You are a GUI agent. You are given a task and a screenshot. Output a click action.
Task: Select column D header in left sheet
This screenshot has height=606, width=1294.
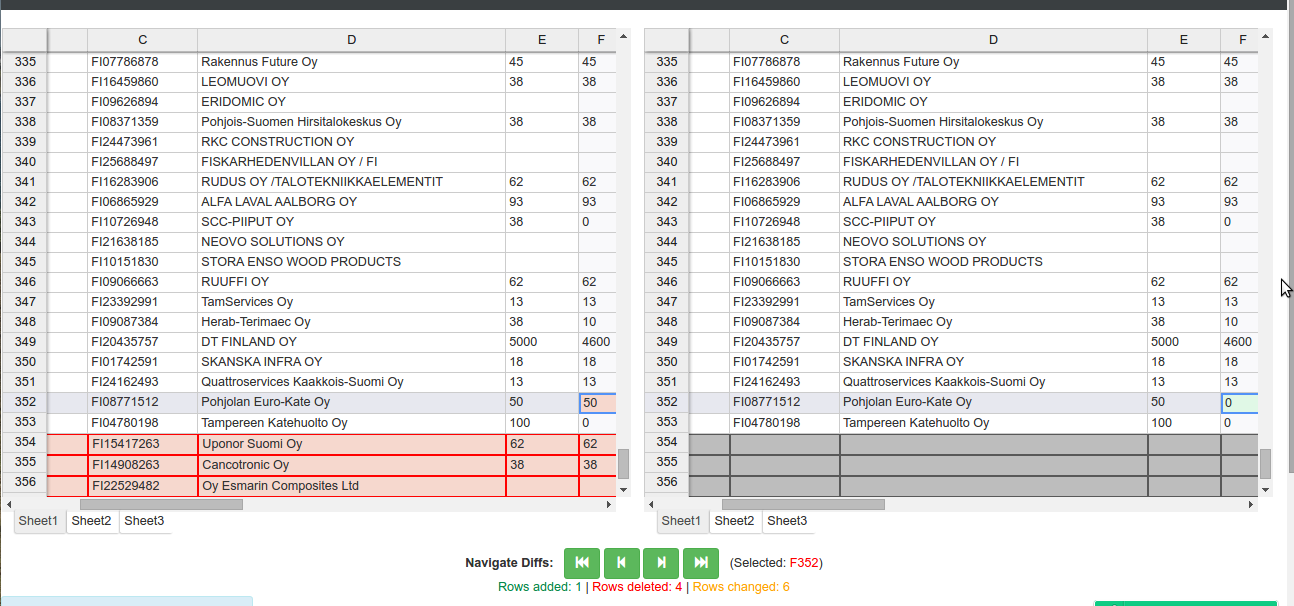[x=352, y=40]
